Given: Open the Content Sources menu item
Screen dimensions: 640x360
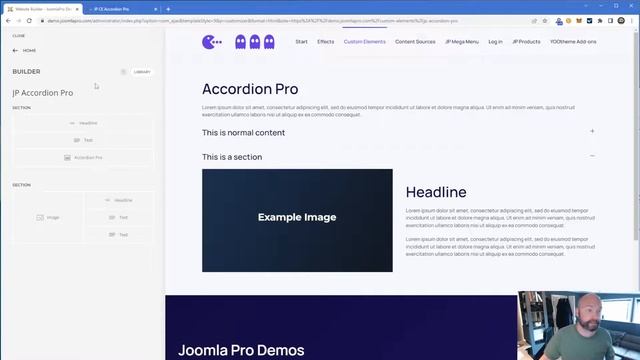Looking at the screenshot, I should tap(415, 42).
